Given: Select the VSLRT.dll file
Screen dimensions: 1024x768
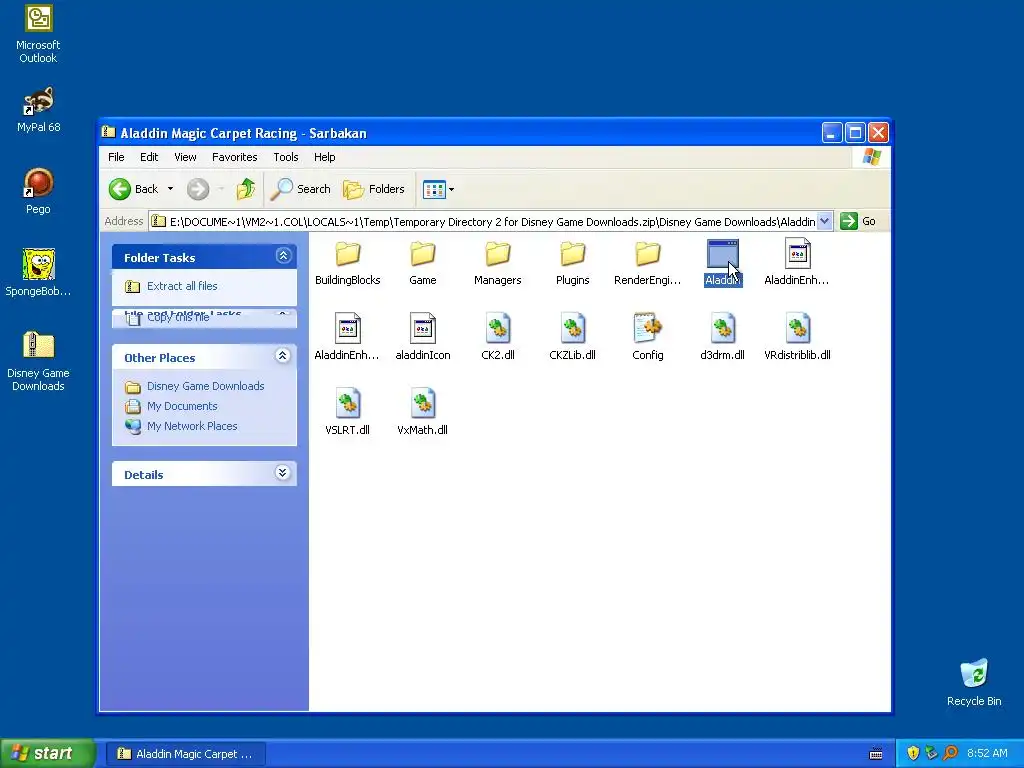Looking at the screenshot, I should click(347, 413).
